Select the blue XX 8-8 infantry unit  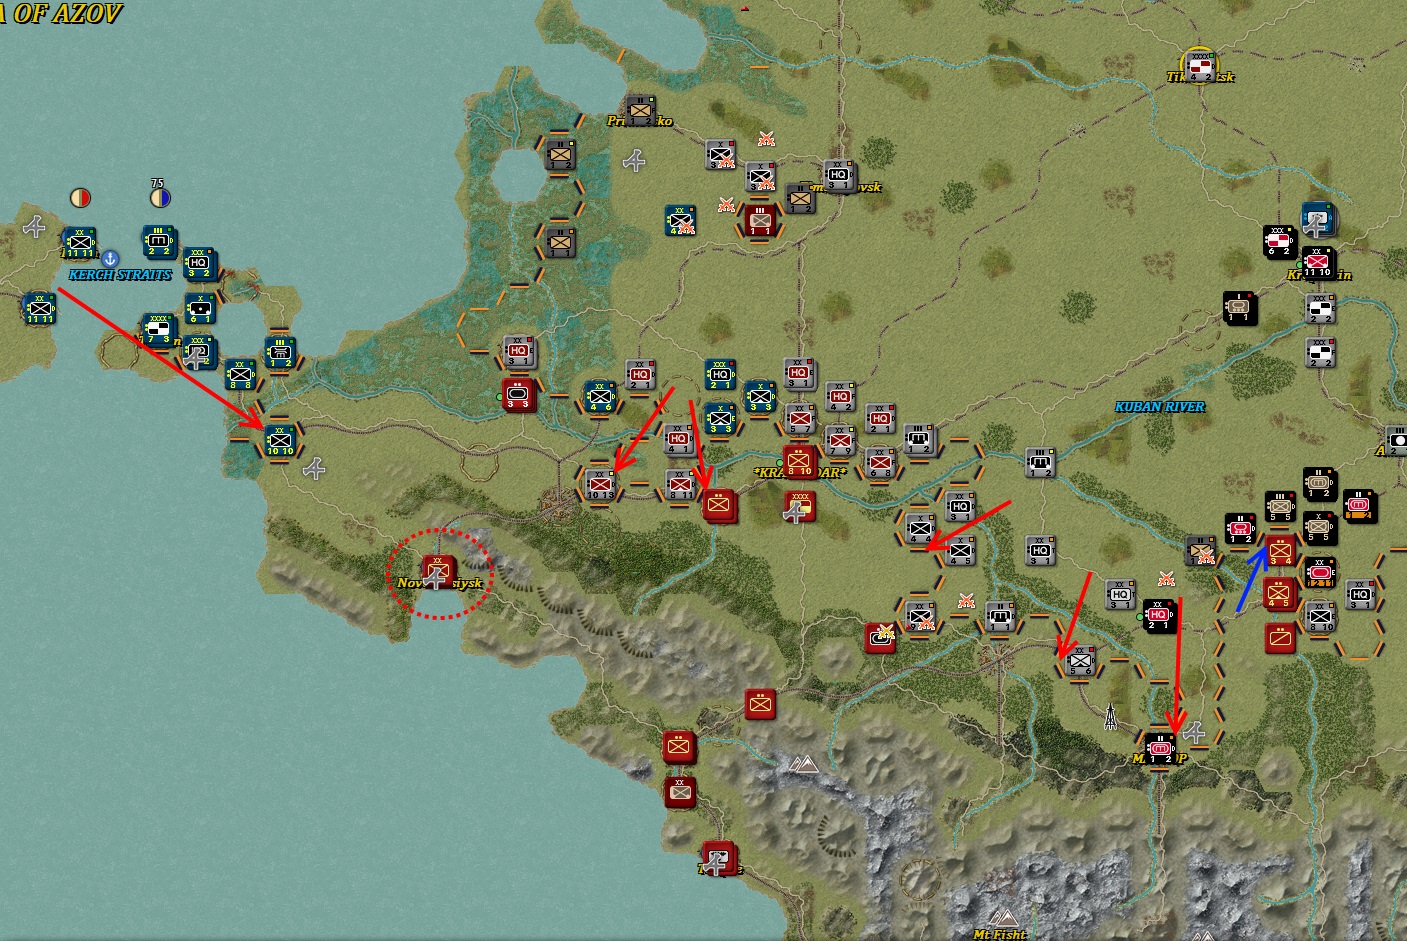click(x=239, y=374)
